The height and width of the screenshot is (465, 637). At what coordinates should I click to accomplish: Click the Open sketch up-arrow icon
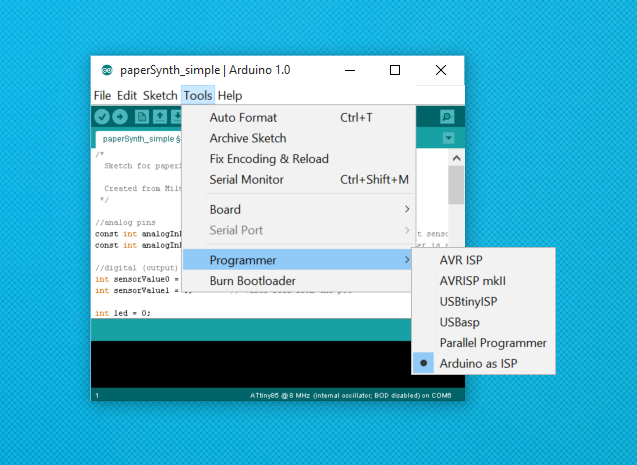pyautogui.click(x=160, y=117)
